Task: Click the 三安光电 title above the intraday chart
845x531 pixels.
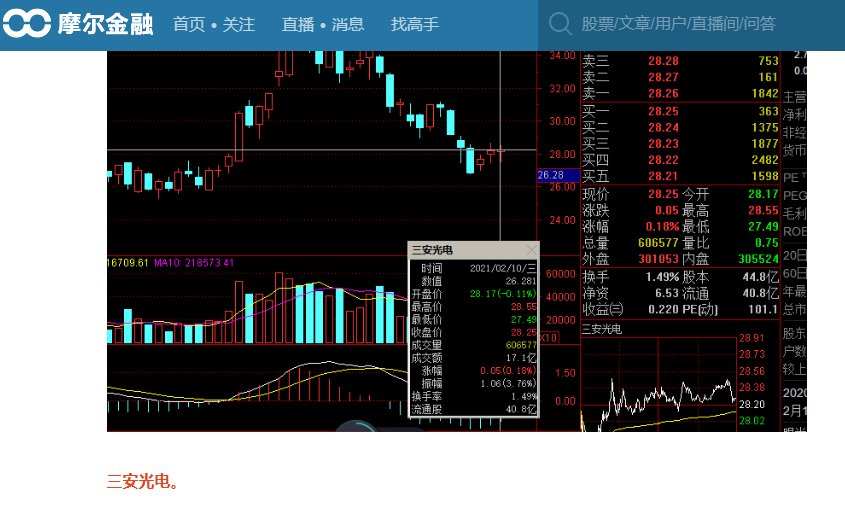Action: pyautogui.click(x=601, y=329)
